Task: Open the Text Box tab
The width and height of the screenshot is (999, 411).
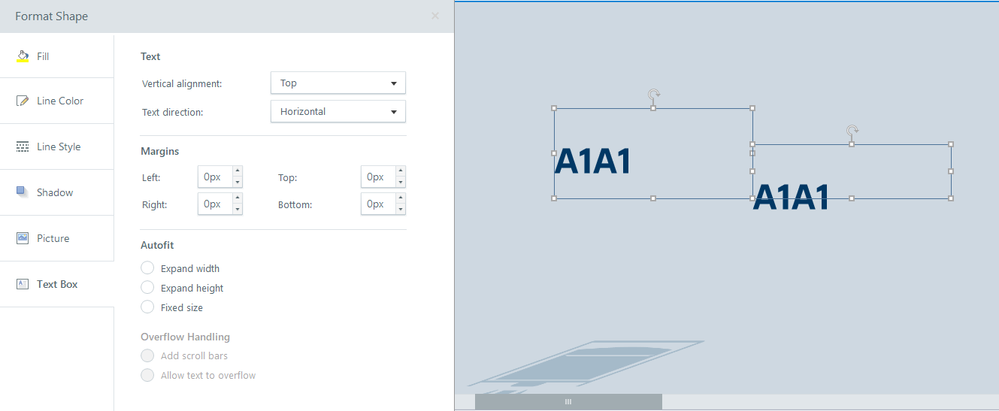Action: (x=57, y=284)
